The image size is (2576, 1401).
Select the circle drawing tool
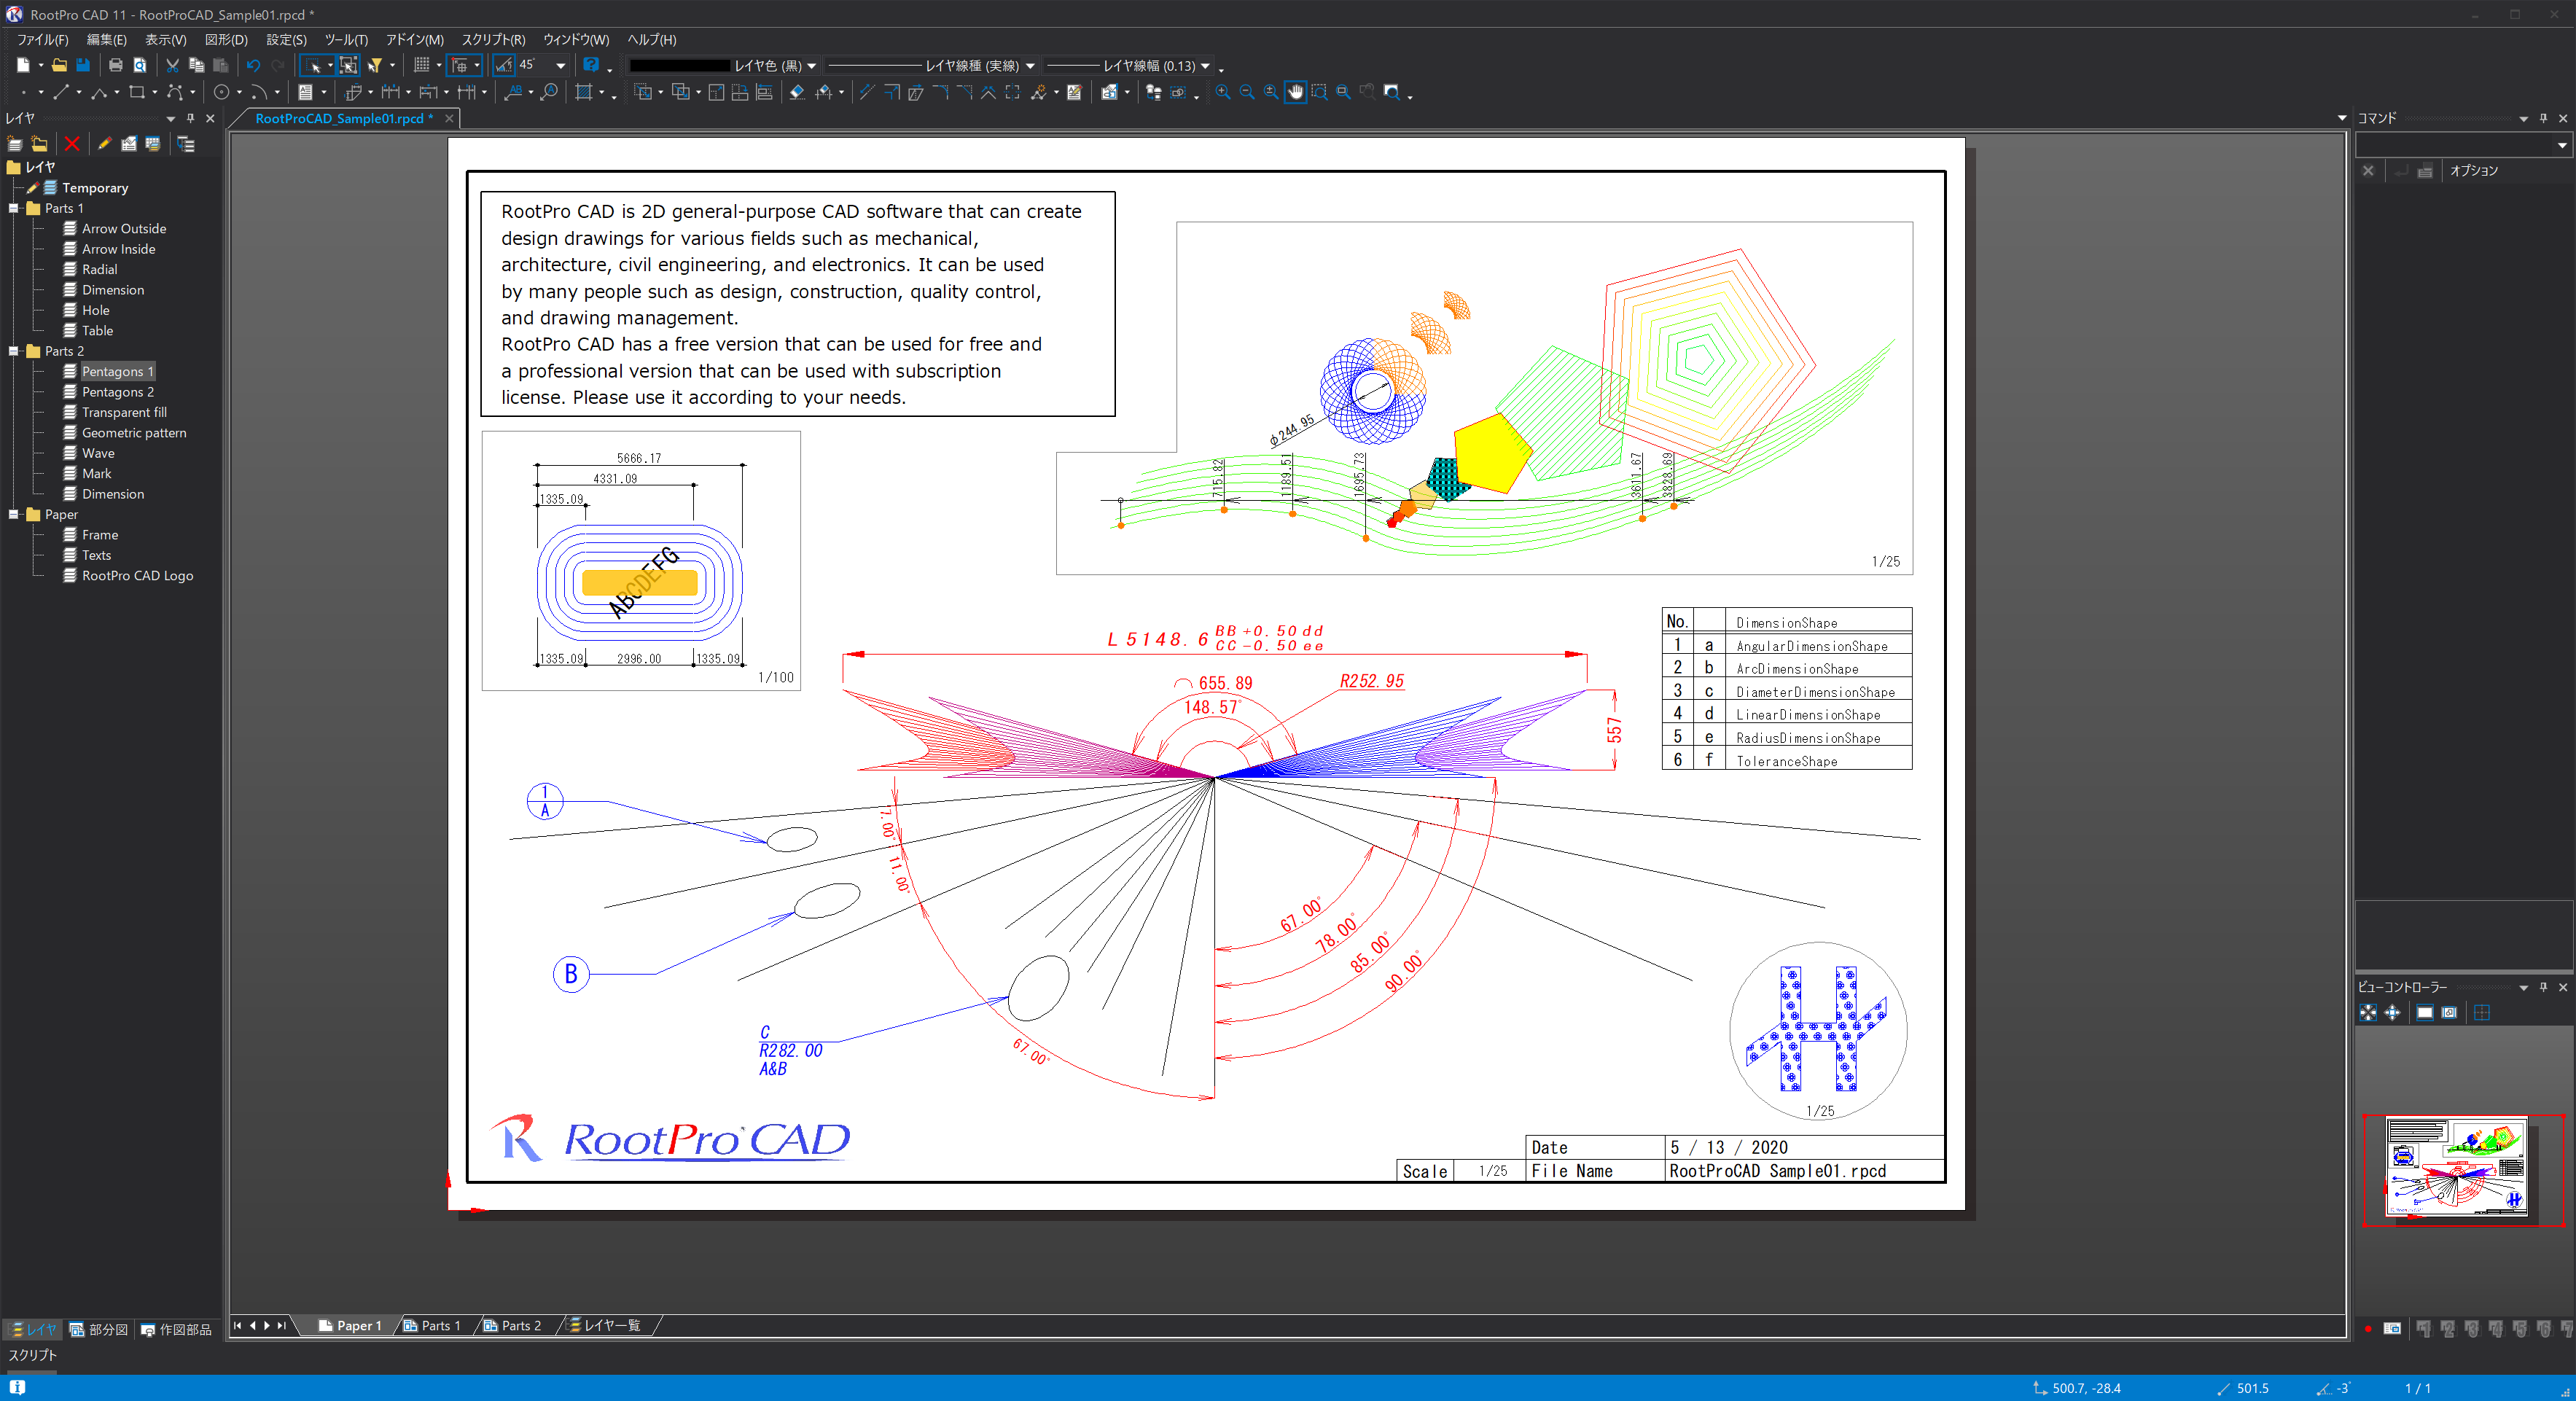pos(221,92)
